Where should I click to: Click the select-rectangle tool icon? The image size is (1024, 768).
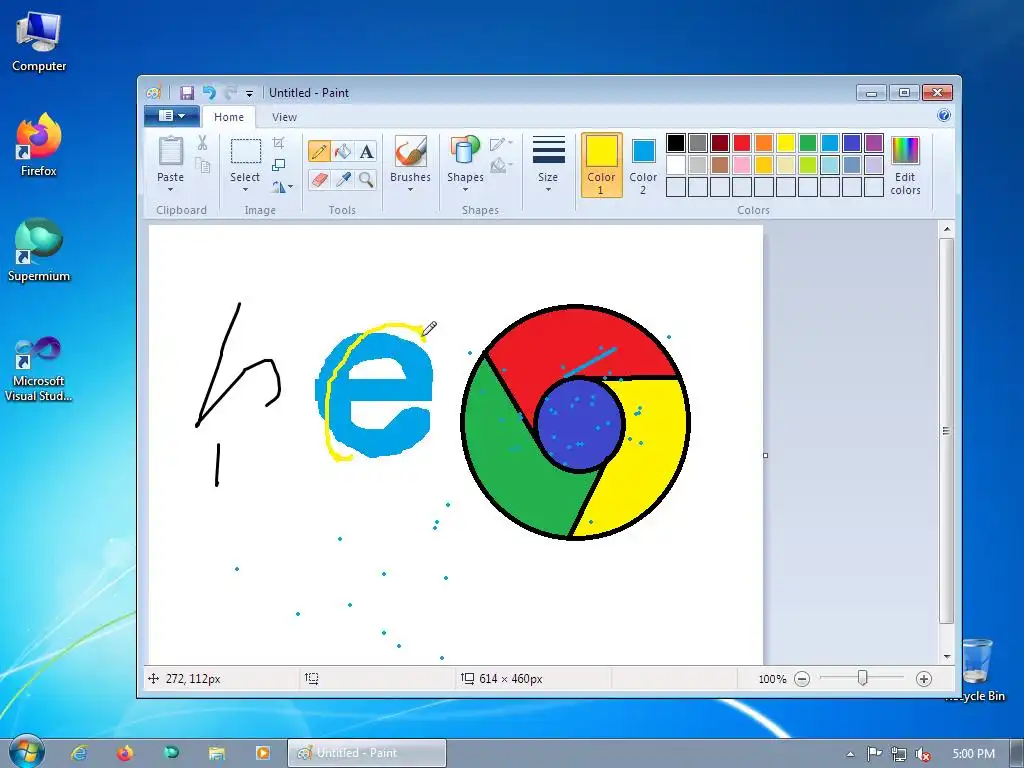246,151
